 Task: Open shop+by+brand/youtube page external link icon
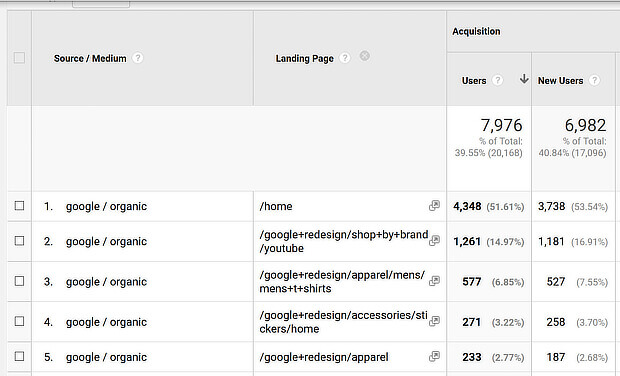click(x=434, y=240)
